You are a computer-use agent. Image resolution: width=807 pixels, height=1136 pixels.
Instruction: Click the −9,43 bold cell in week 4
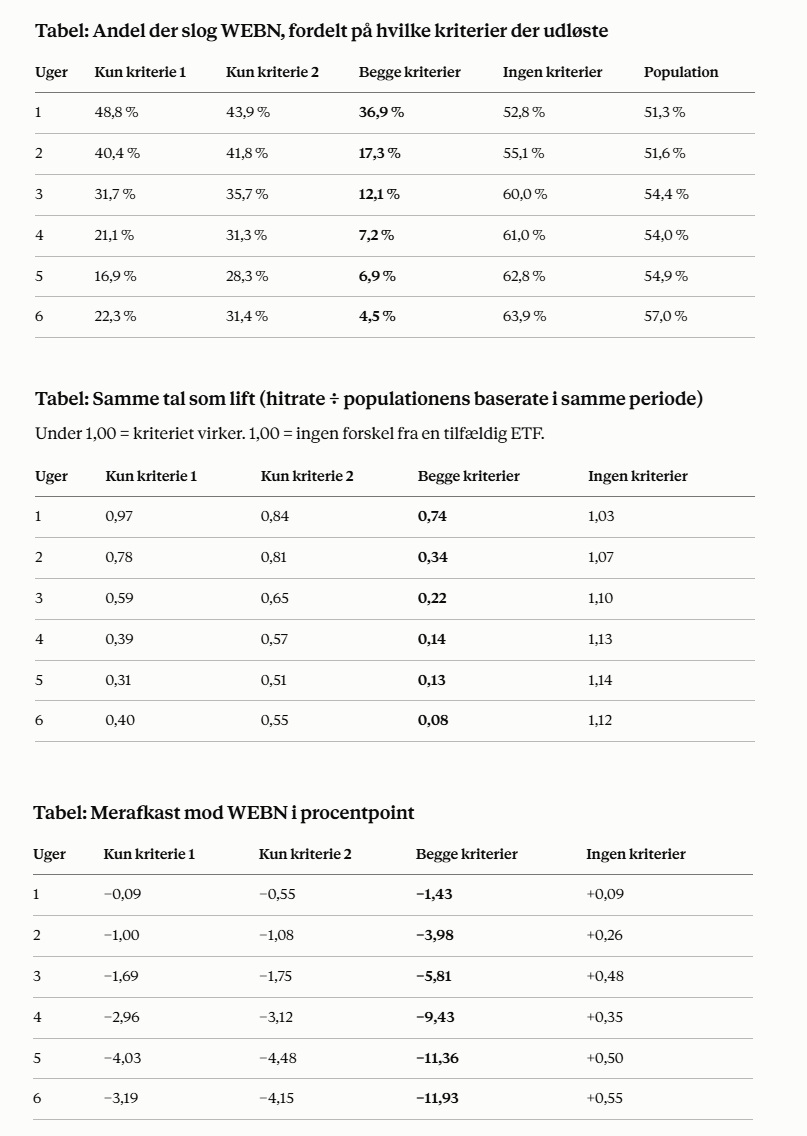[x=435, y=1017]
